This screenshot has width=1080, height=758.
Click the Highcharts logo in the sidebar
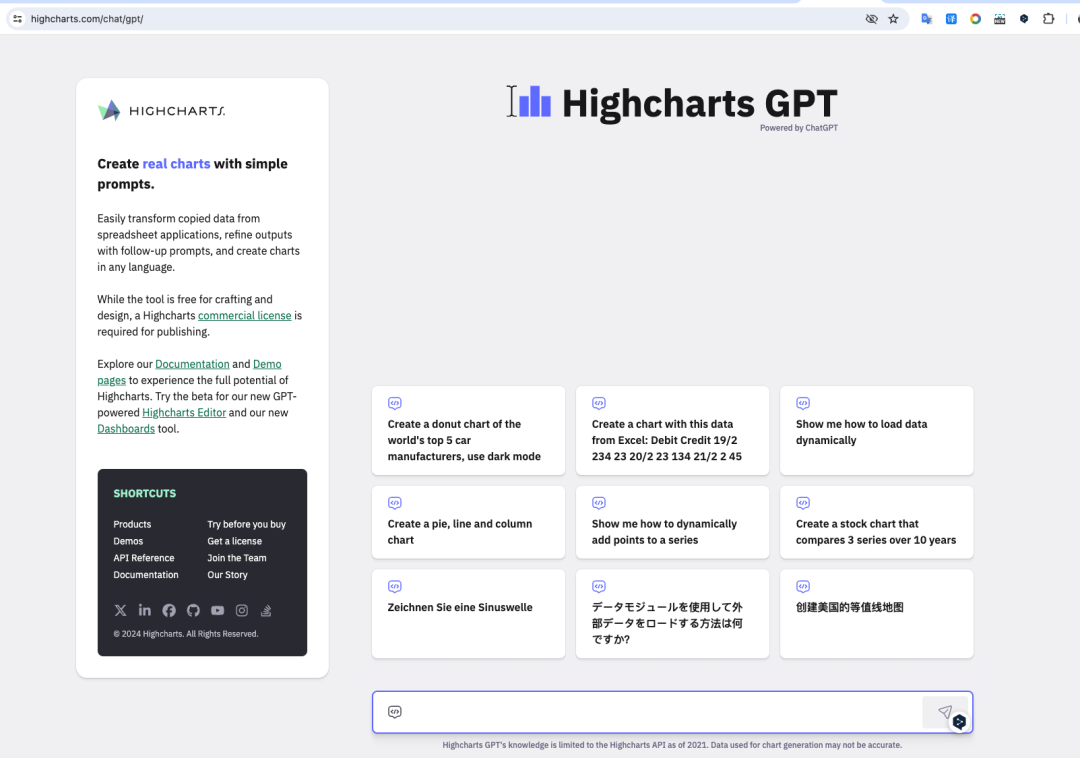[160, 110]
